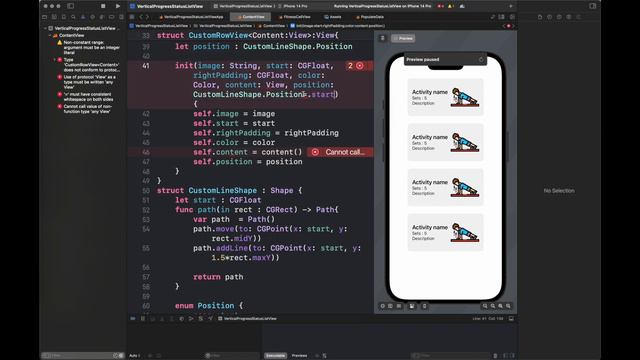Click line number 41 in the gutter
The width and height of the screenshot is (640, 360).
pos(146,66)
